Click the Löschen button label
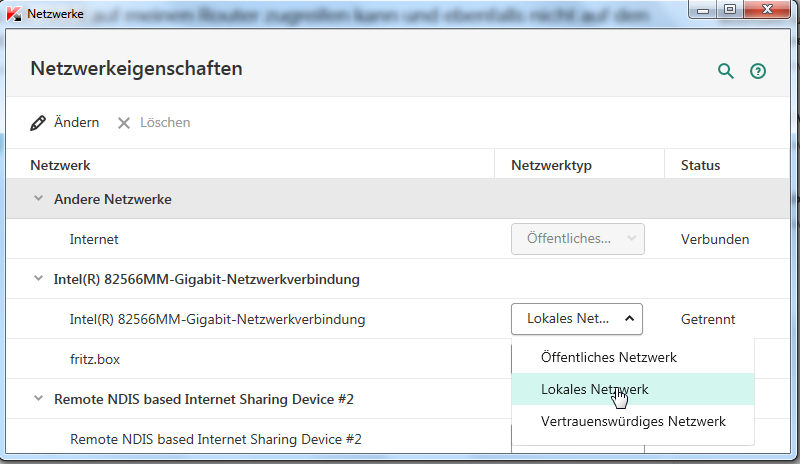Screen dimensions: 800x464 (x=165, y=123)
